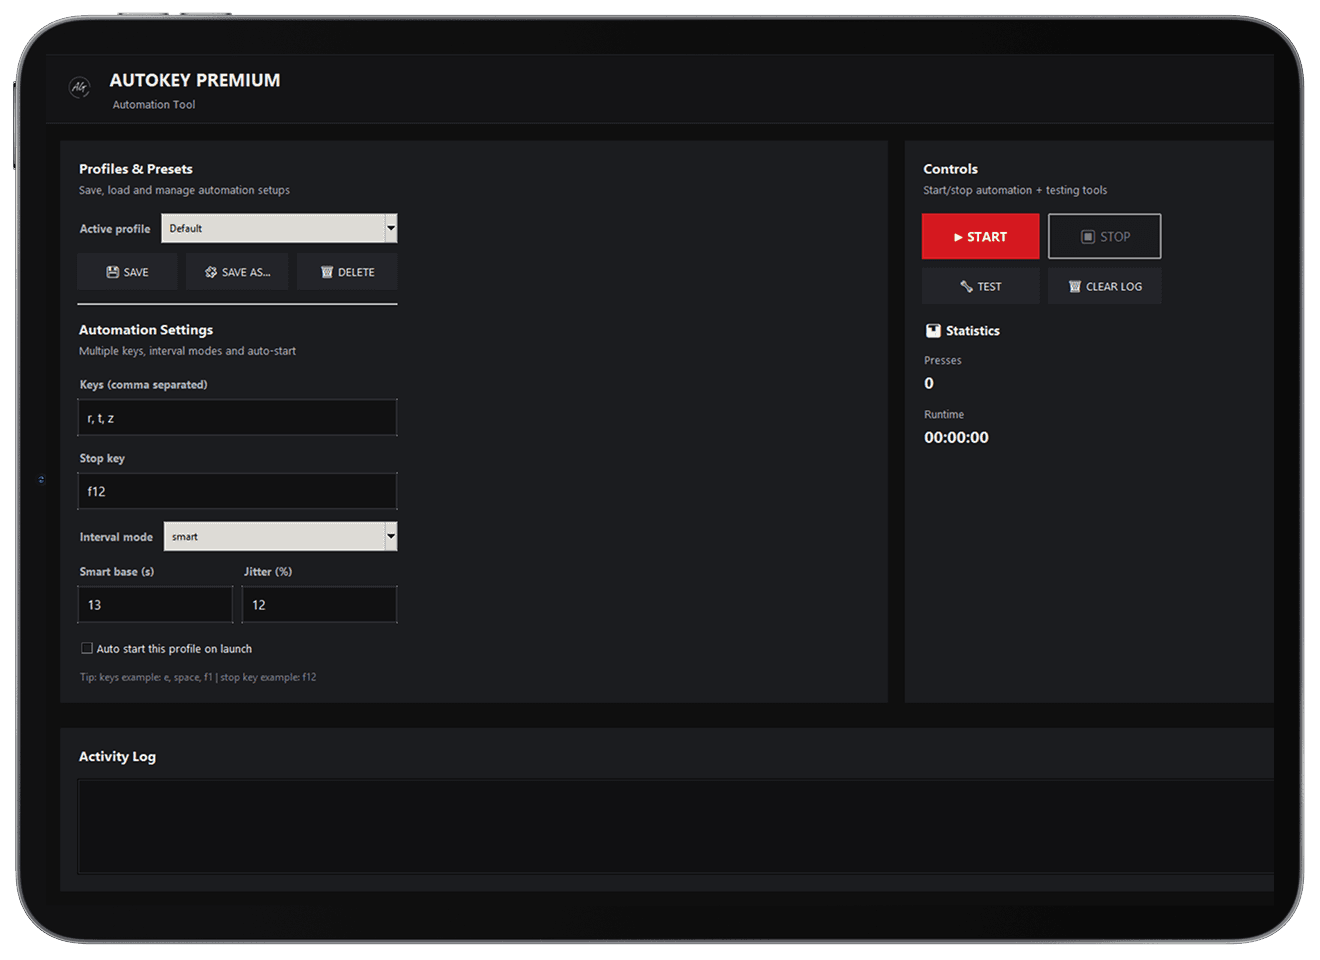
Task: Select the Keys comma separated input field
Action: tap(237, 417)
